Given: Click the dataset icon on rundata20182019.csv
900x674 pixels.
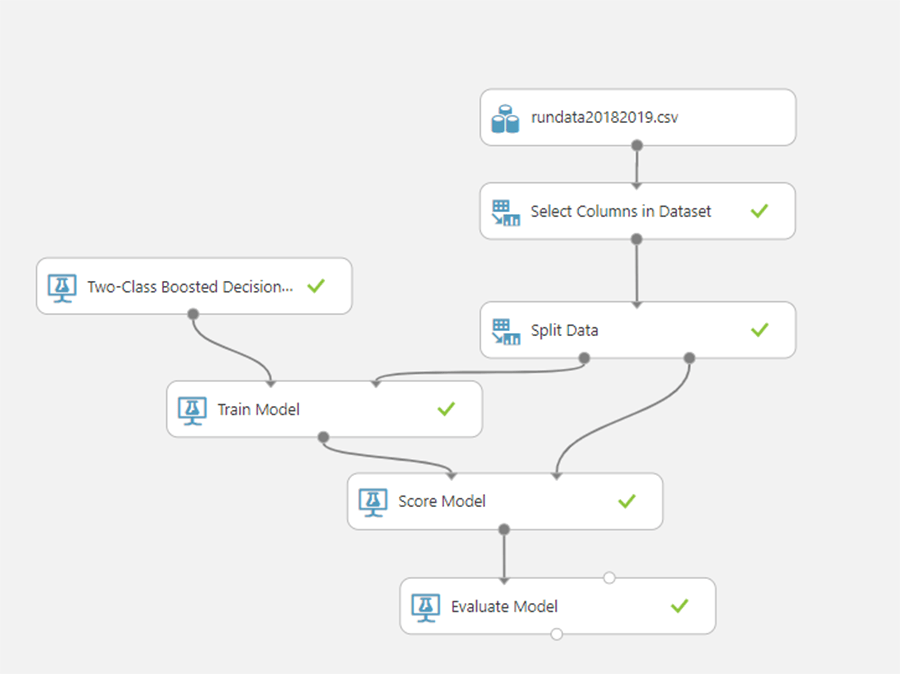Looking at the screenshot, I should (x=505, y=119).
